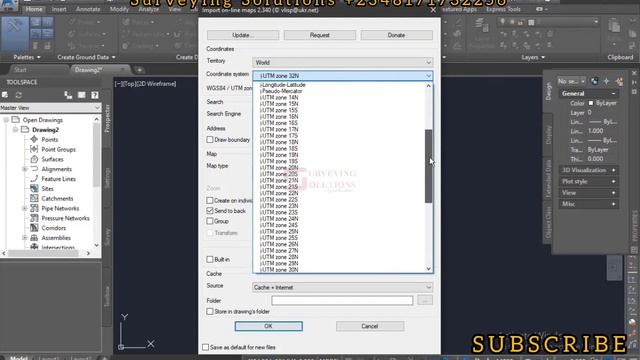The image size is (640, 360).
Task: Open the Modify ribbon tab
Action: (x=119, y=9)
